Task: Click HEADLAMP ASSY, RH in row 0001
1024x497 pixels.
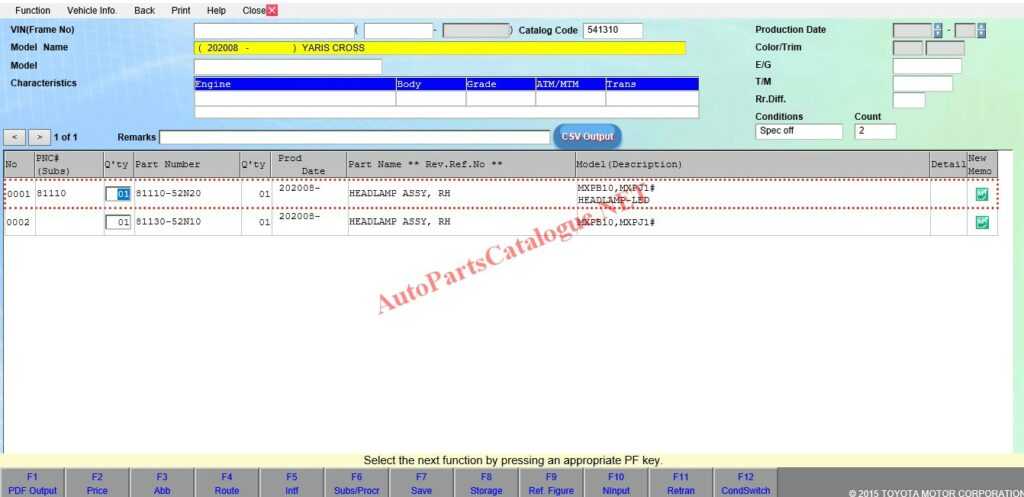Action: [x=400, y=194]
